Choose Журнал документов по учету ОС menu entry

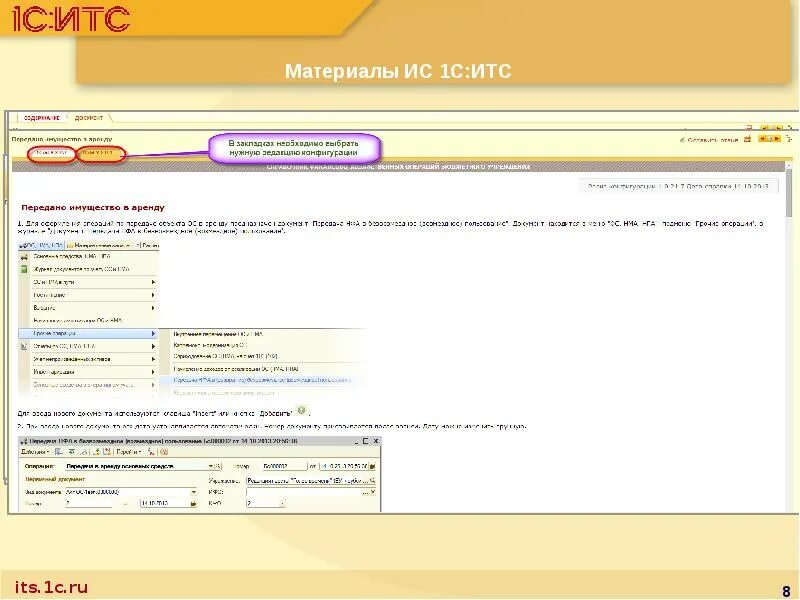82,269
